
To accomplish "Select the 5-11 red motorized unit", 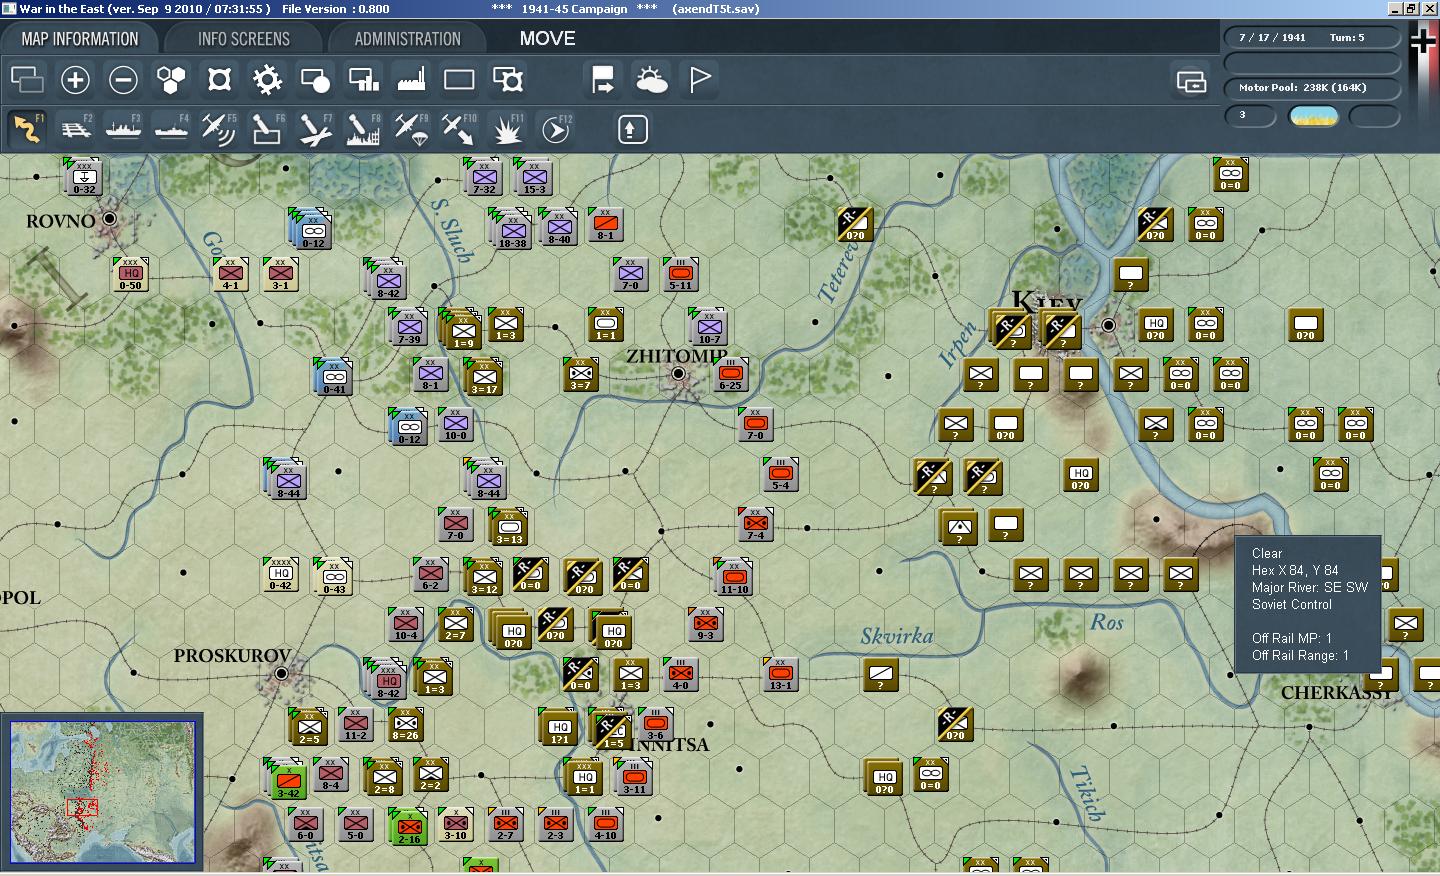I will (x=681, y=273).
